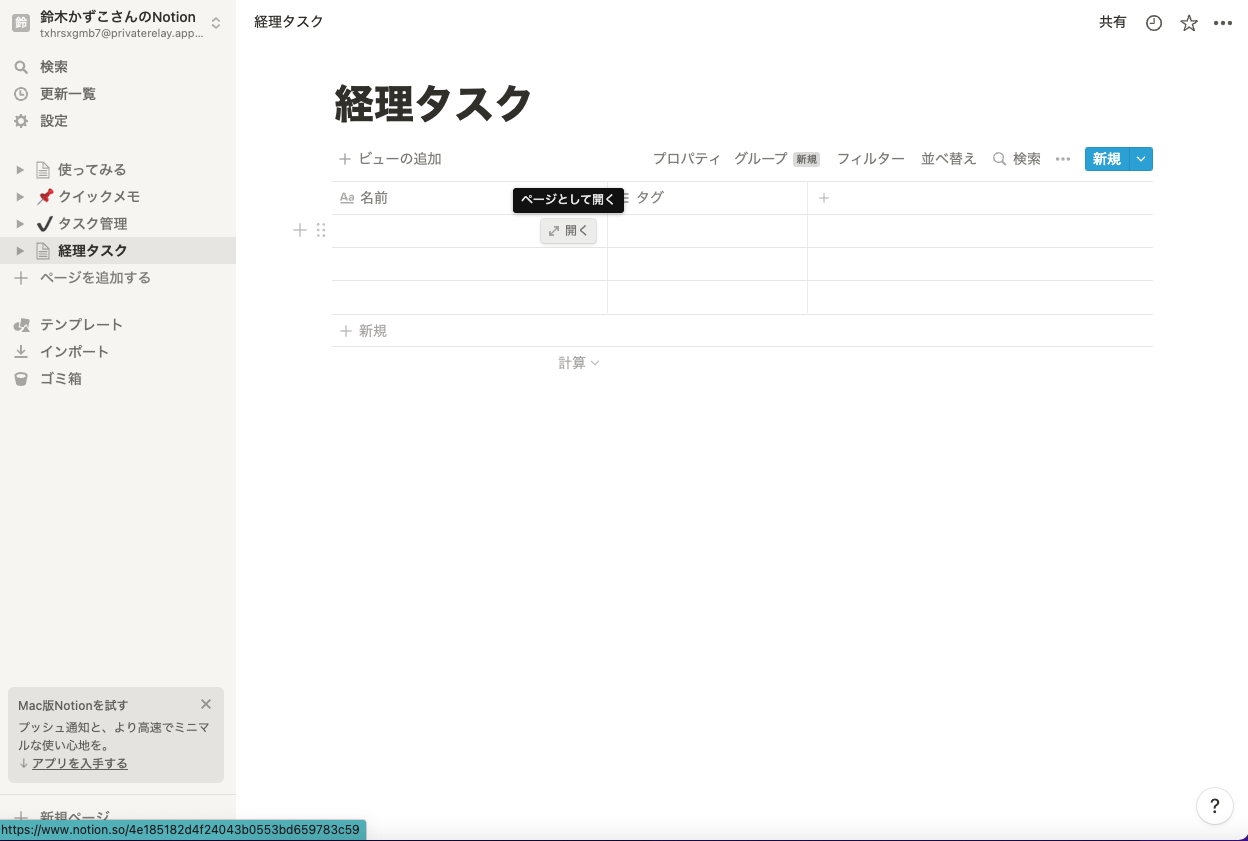The width and height of the screenshot is (1248, 841).
Task: Click the アプリを入手する link
Action: point(80,763)
